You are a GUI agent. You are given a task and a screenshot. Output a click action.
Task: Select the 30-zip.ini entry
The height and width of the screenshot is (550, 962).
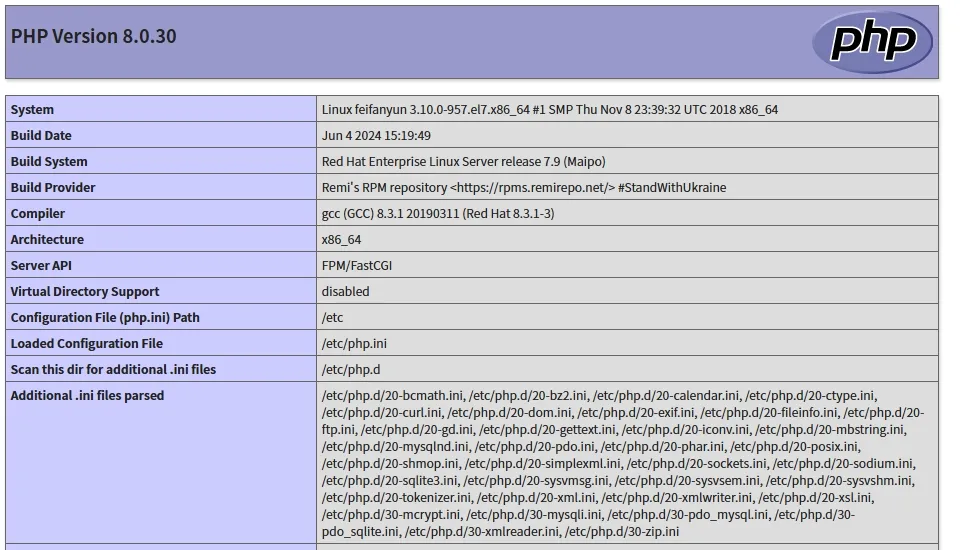pyautogui.click(x=622, y=532)
